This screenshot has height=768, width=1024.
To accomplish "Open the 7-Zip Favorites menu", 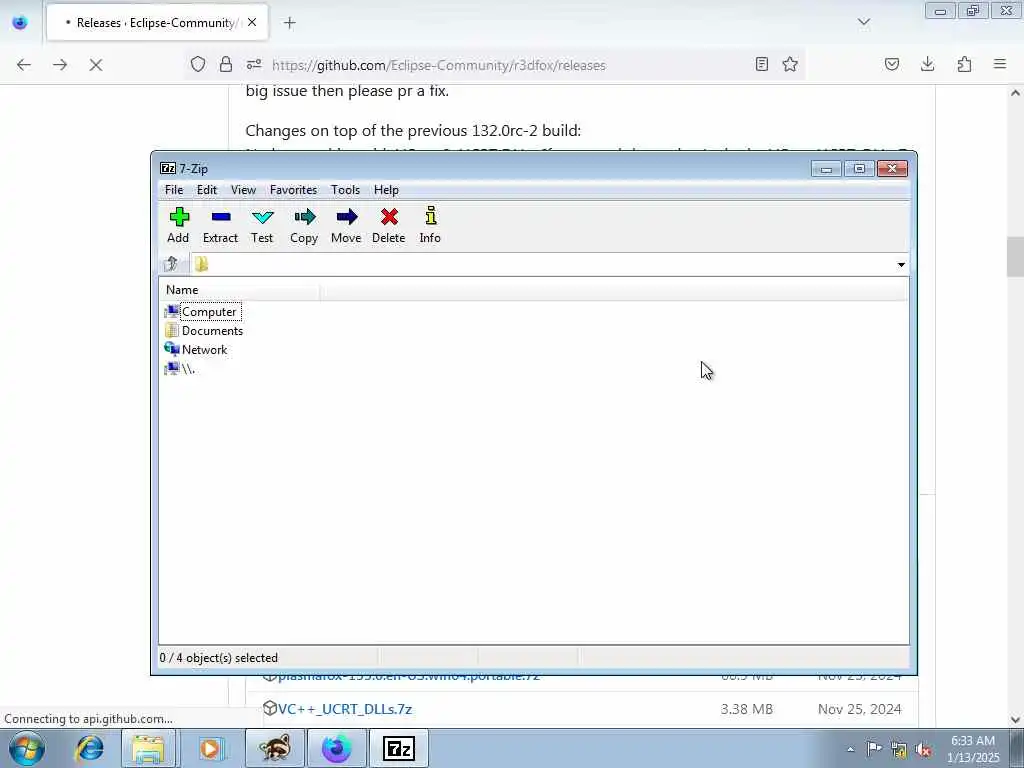I will (293, 189).
